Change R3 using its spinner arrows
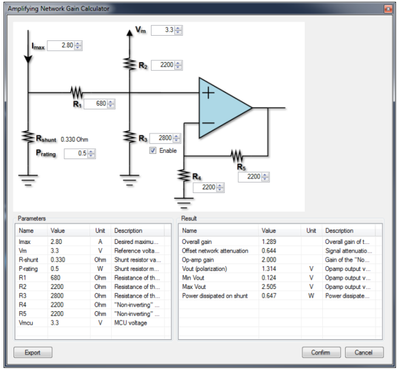Screen dimensions: 400x369 pyautogui.click(x=177, y=138)
